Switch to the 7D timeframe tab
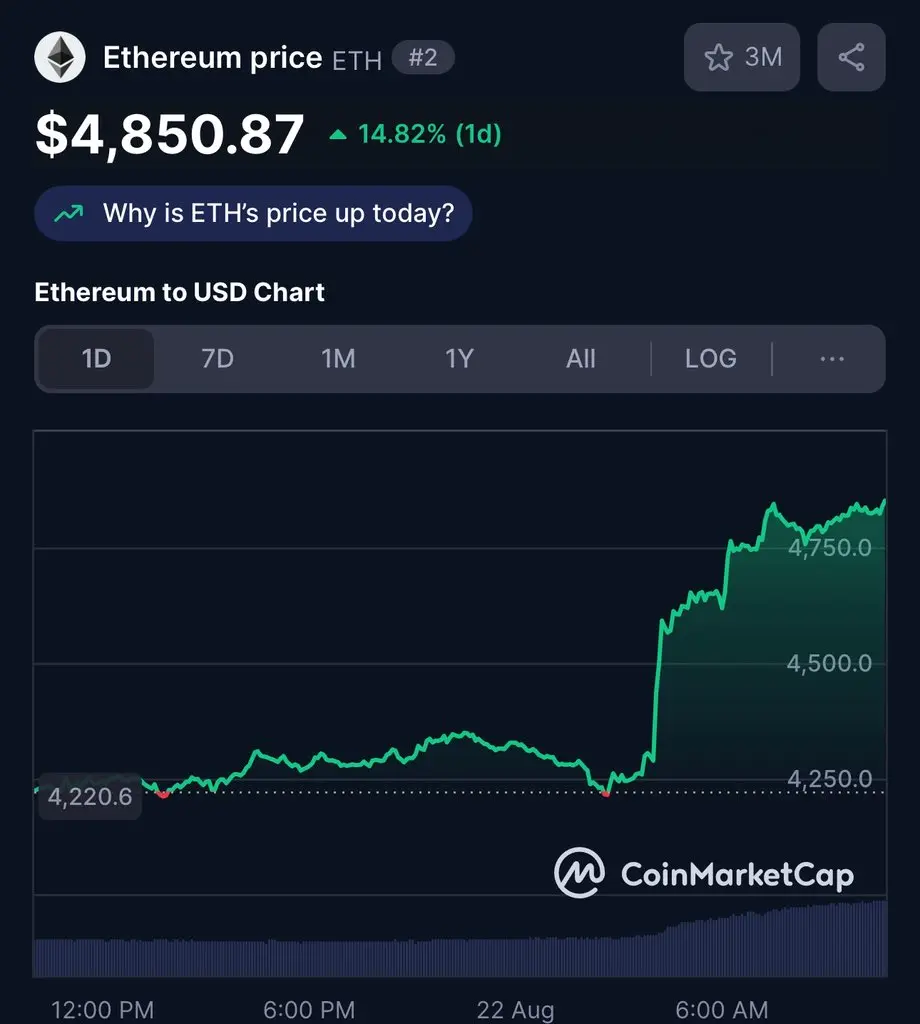Viewport: 920px width, 1024px height. tap(217, 359)
